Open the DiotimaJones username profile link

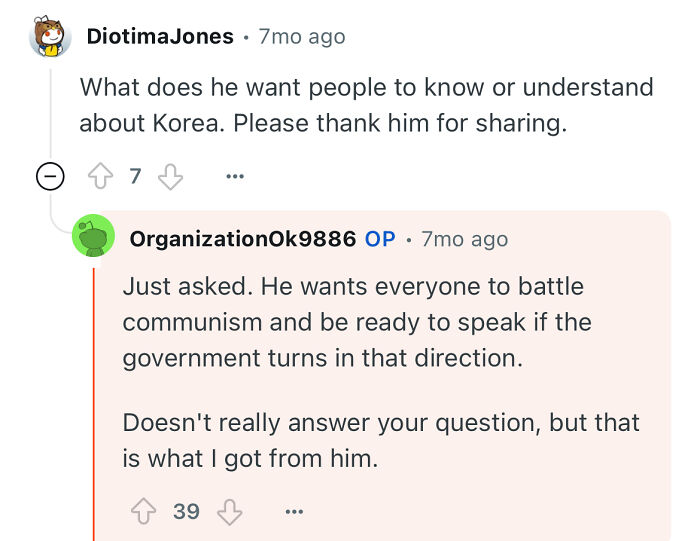[x=160, y=37]
